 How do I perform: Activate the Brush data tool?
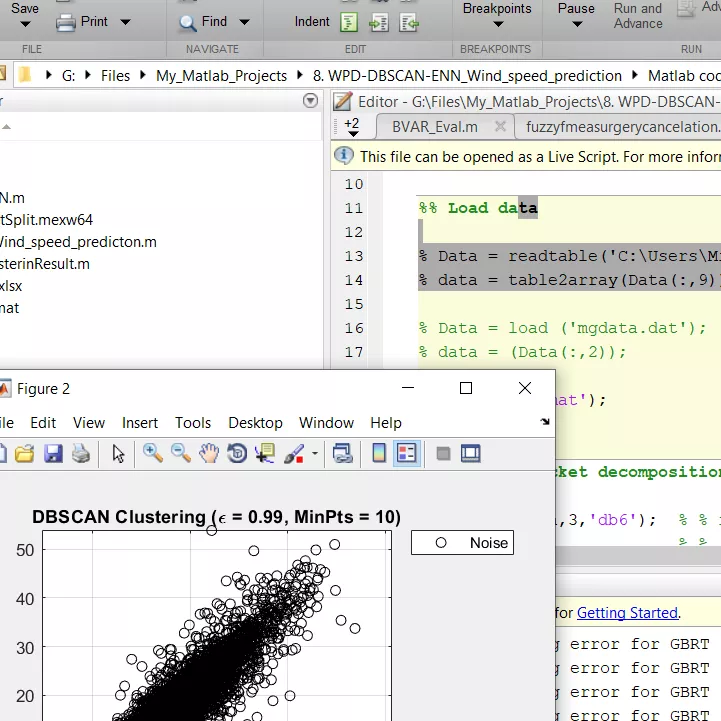click(x=294, y=453)
